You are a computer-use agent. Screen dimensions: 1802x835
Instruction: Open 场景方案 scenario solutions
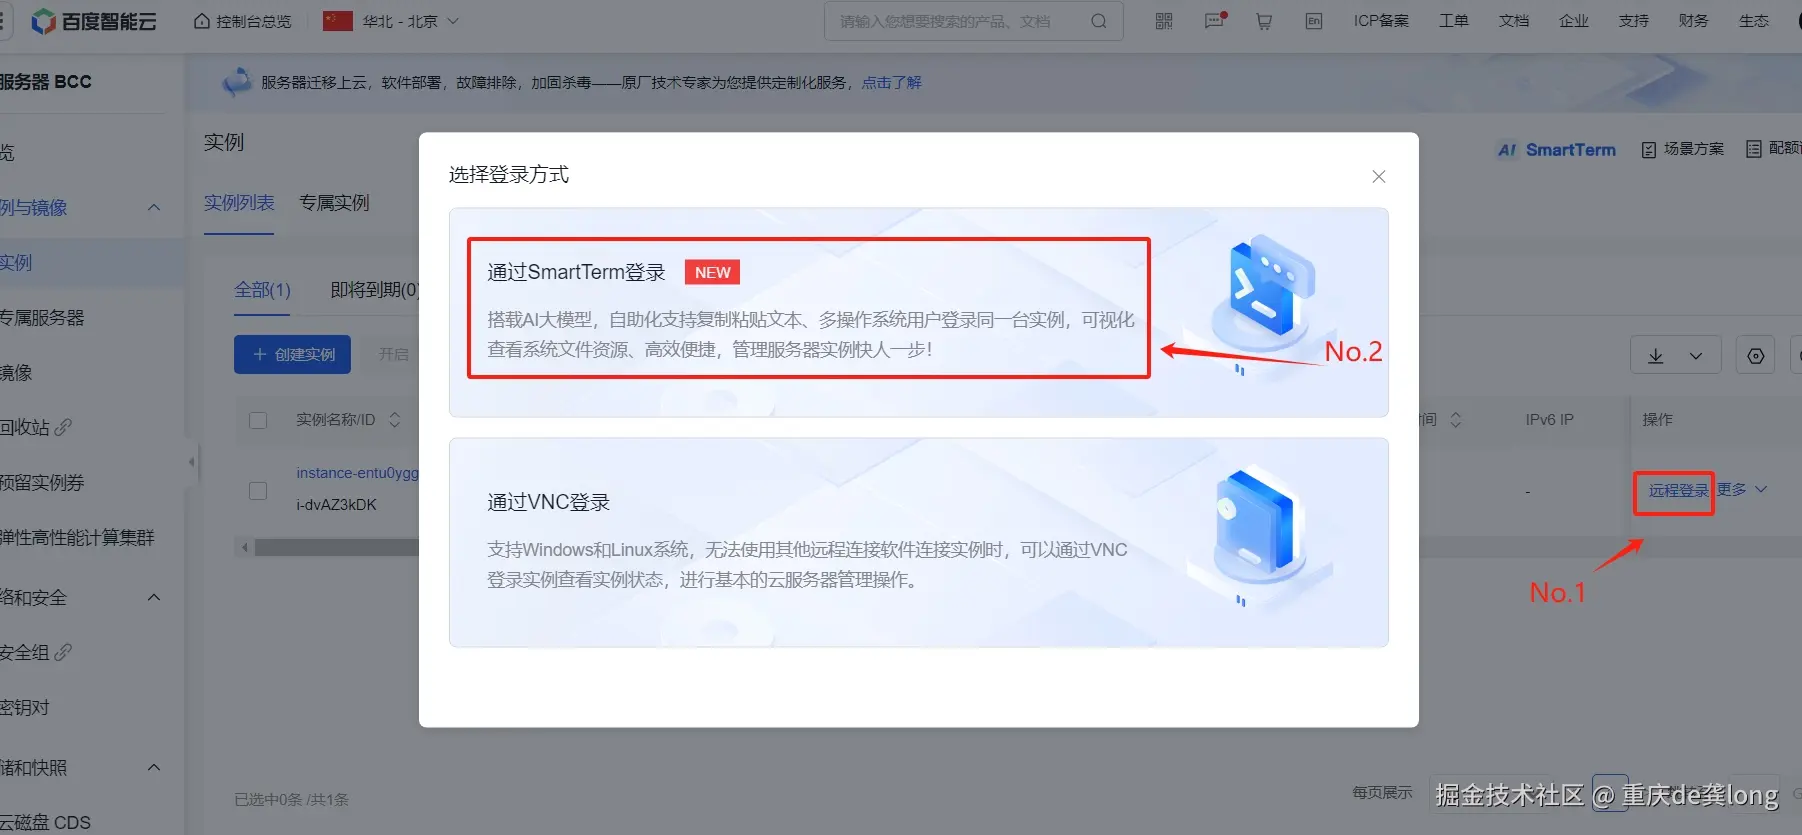pos(1683,149)
